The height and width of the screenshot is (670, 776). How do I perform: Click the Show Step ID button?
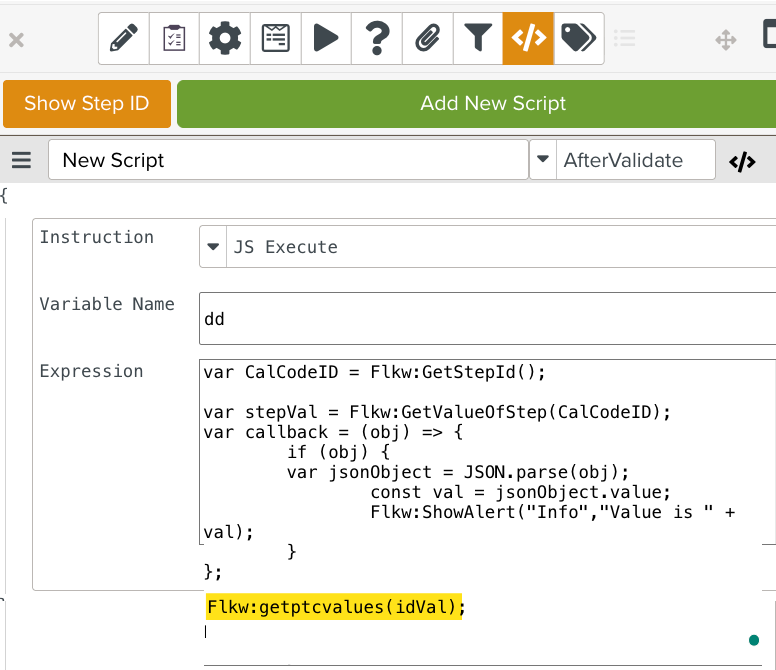tap(87, 104)
